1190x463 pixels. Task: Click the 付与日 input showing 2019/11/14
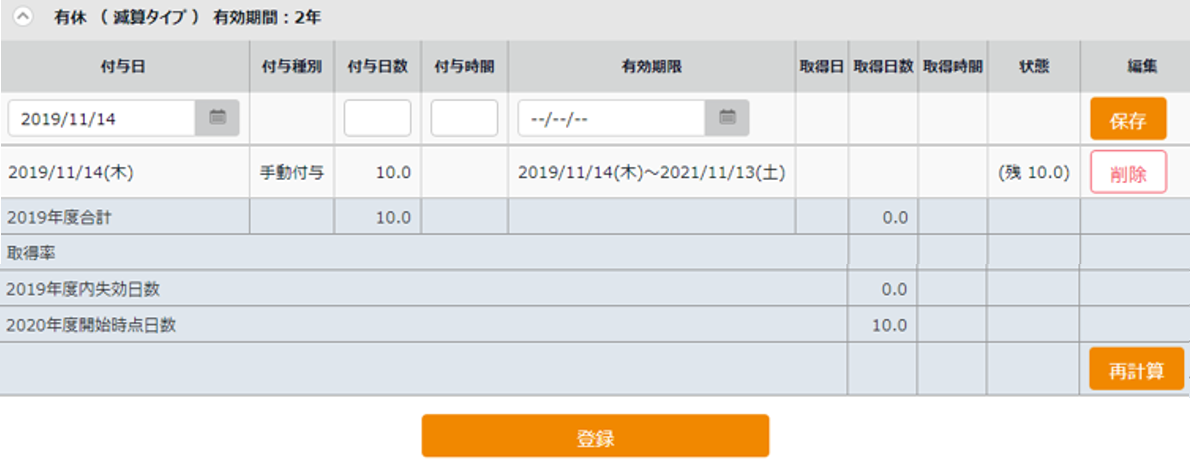click(102, 118)
